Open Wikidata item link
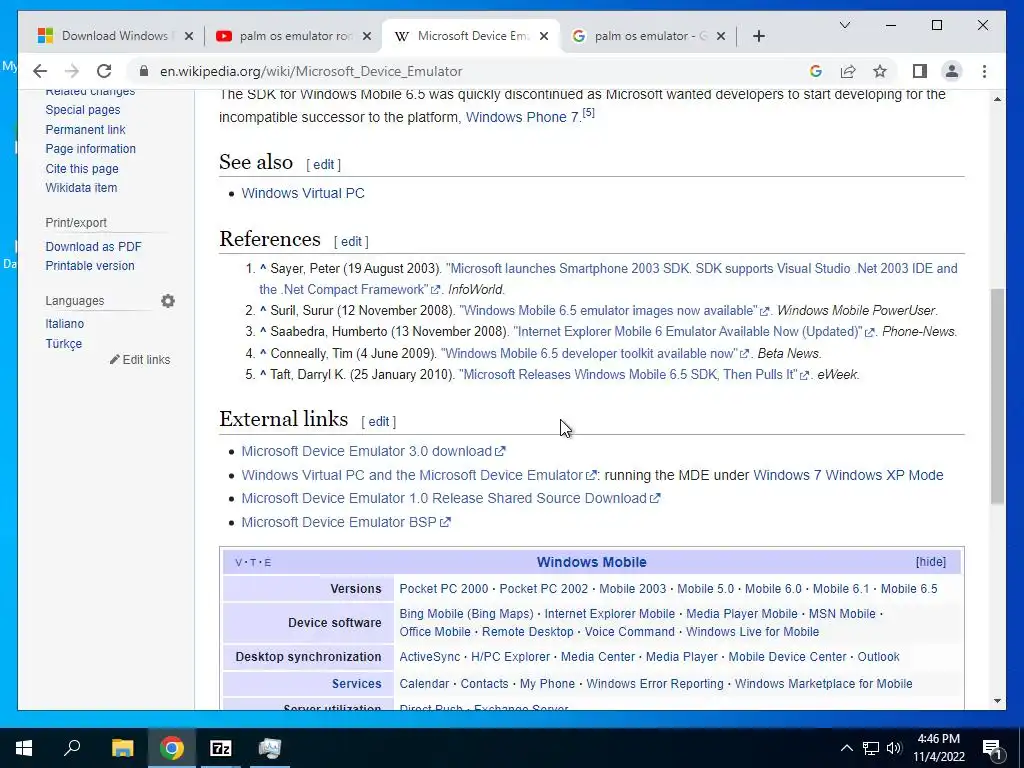Image resolution: width=1024 pixels, height=768 pixels. pos(82,187)
